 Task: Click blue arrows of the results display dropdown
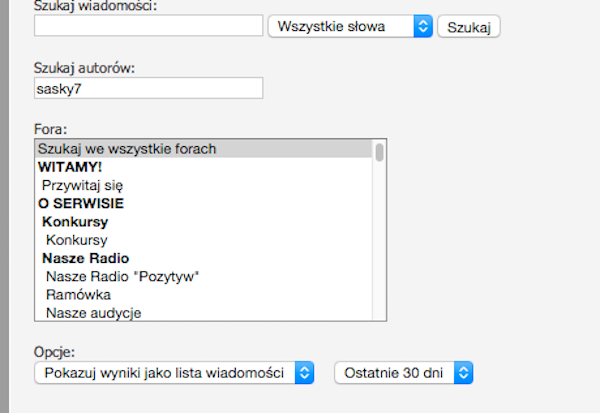coord(305,372)
